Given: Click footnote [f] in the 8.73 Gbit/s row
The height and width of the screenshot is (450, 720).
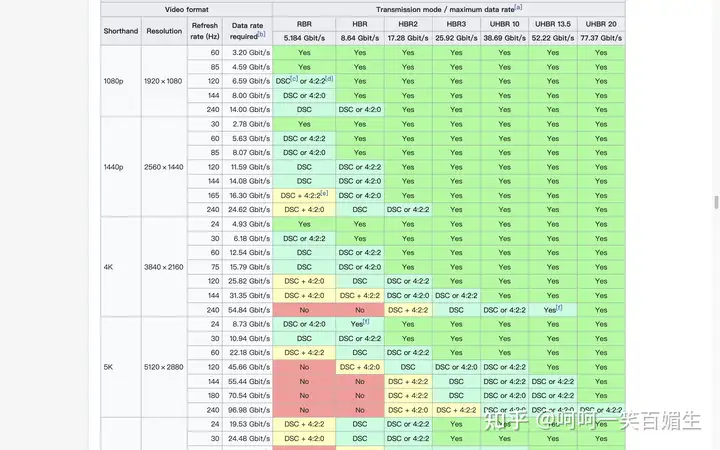Looking at the screenshot, I should 366,322.
